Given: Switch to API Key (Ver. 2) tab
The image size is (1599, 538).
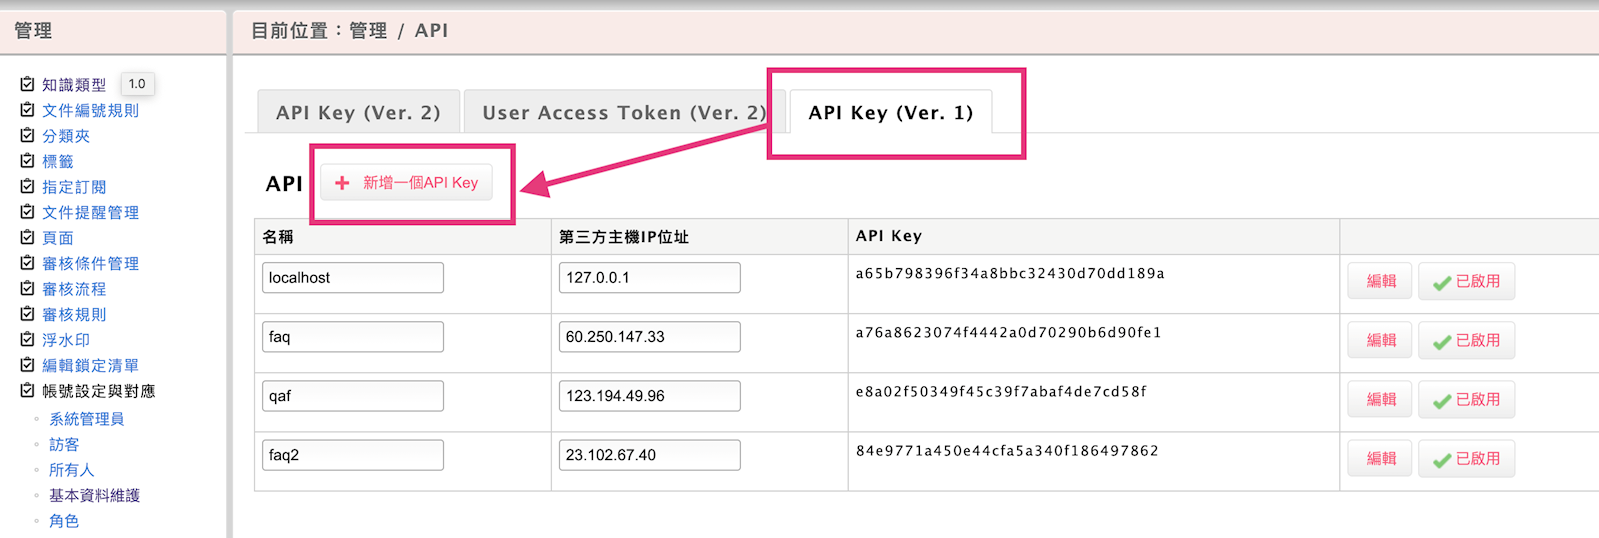Looking at the screenshot, I should (x=358, y=113).
